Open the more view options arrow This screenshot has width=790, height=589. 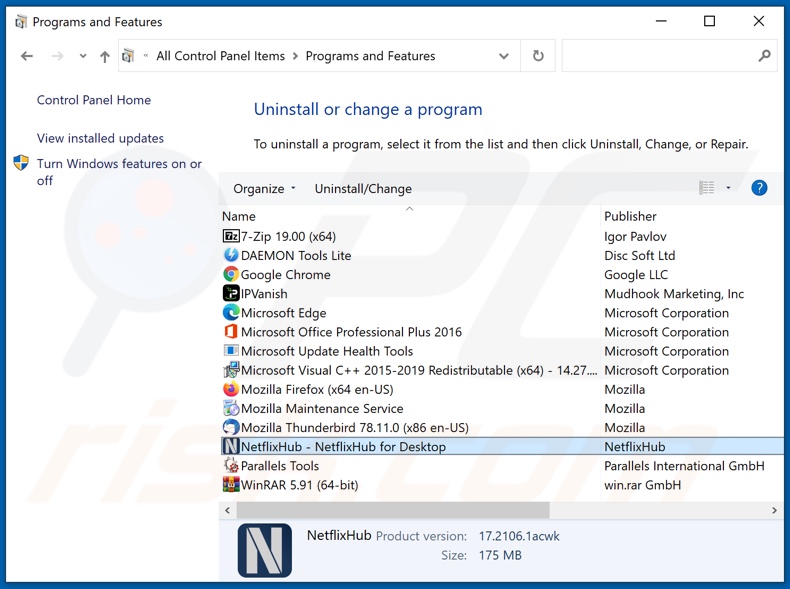tap(728, 188)
